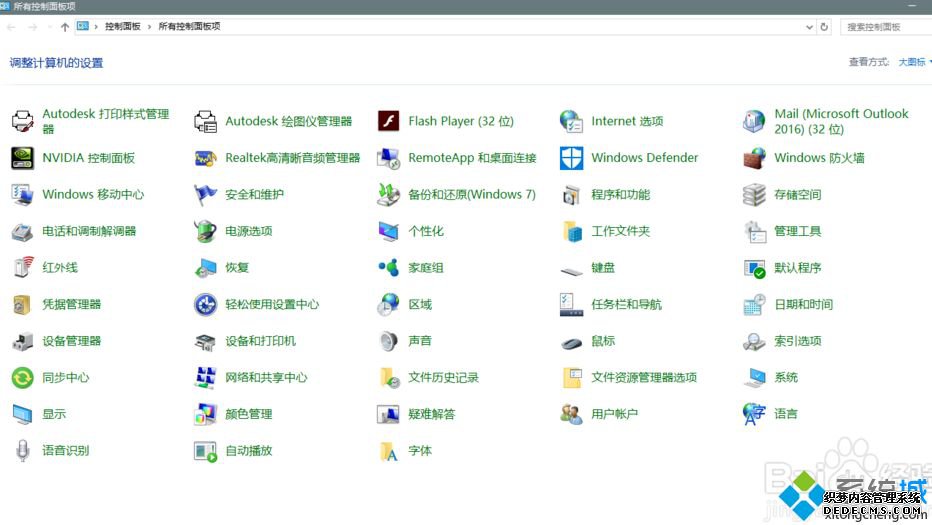Open Autodesk 绘图仪管理器 link

[x=288, y=121]
